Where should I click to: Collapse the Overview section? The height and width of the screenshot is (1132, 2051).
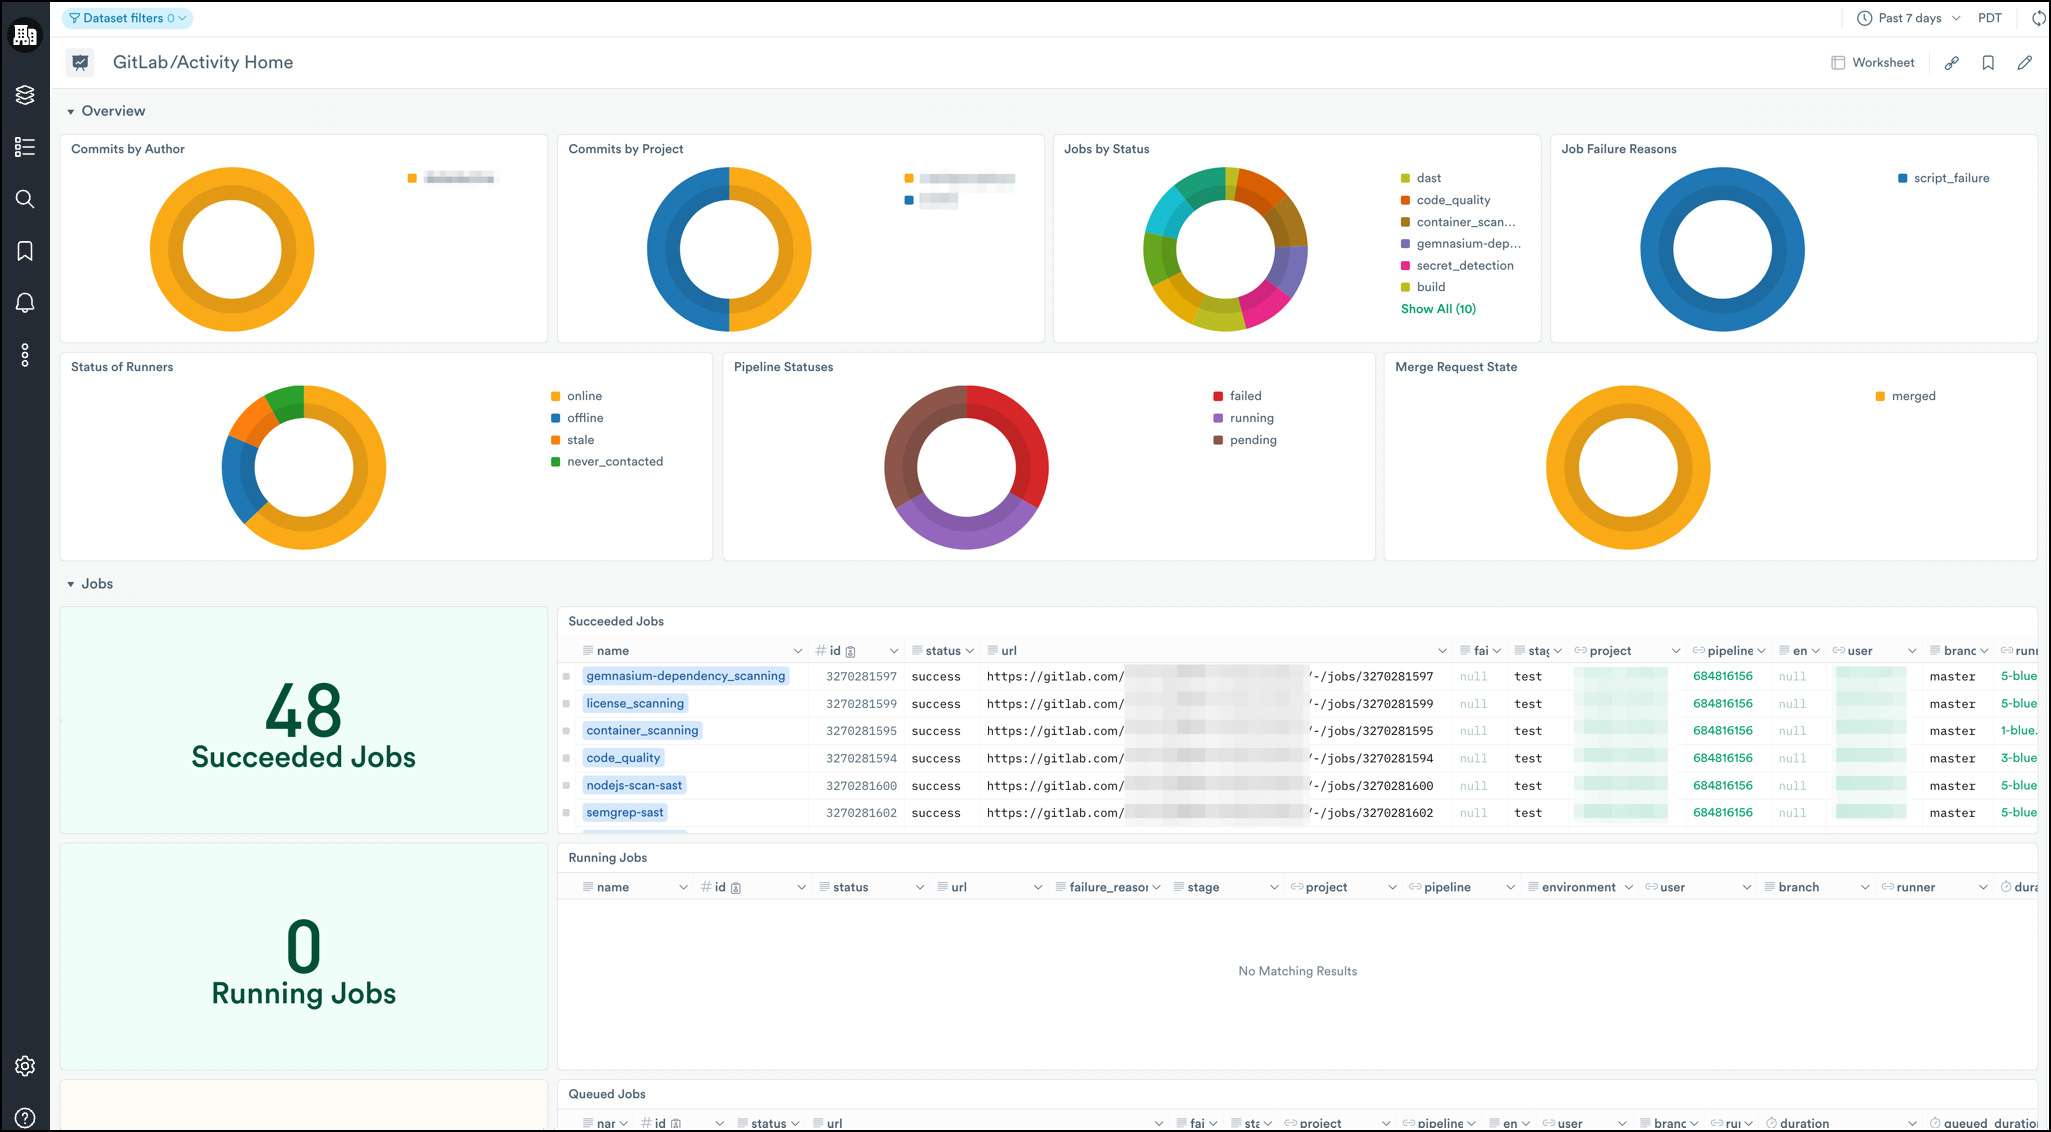[70, 111]
